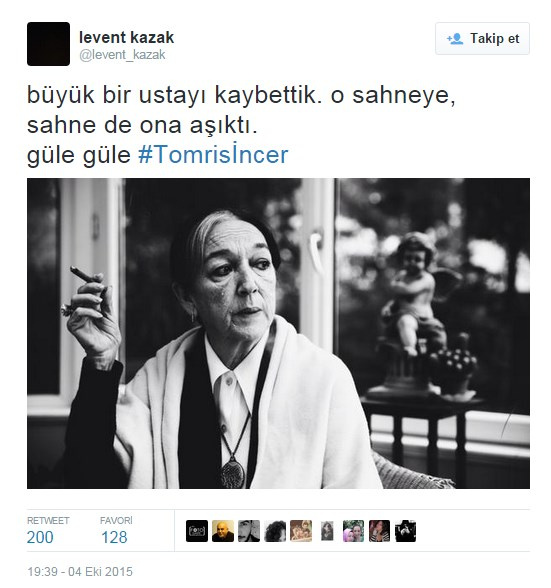Click the Takip et follow button
The image size is (551, 588).
(x=482, y=39)
